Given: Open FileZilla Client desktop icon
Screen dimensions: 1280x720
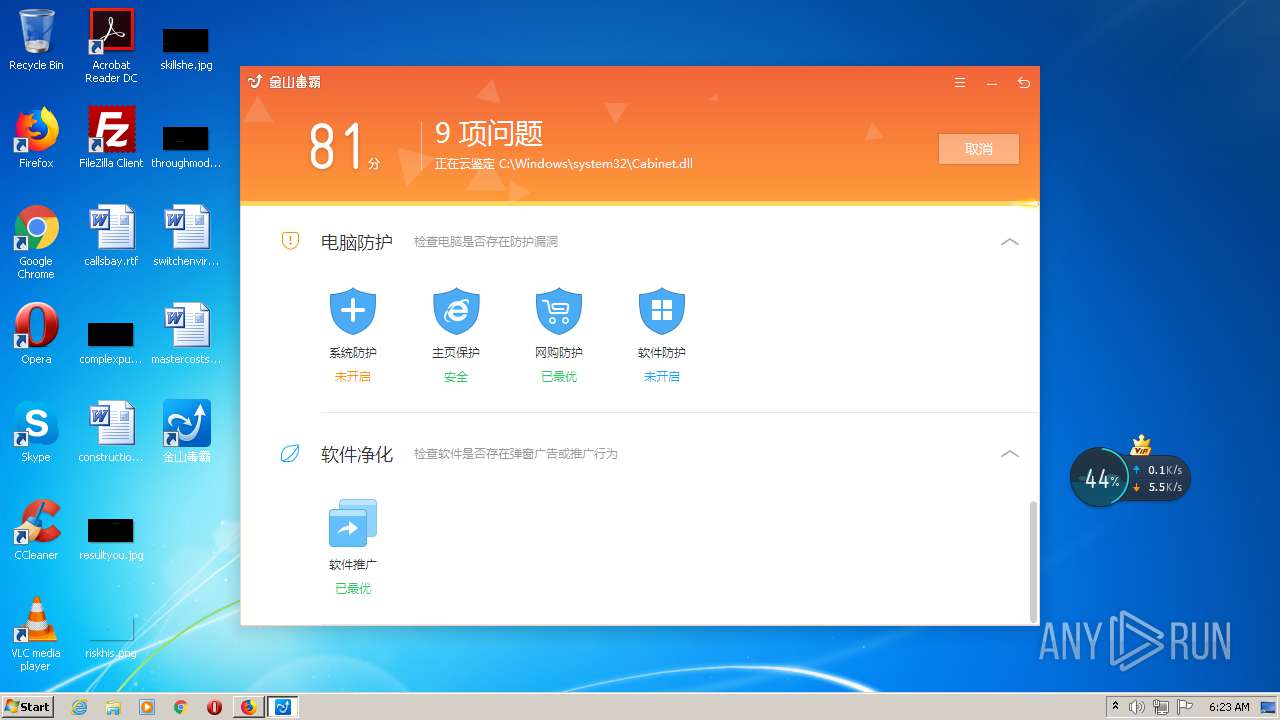Looking at the screenshot, I should 111,138.
